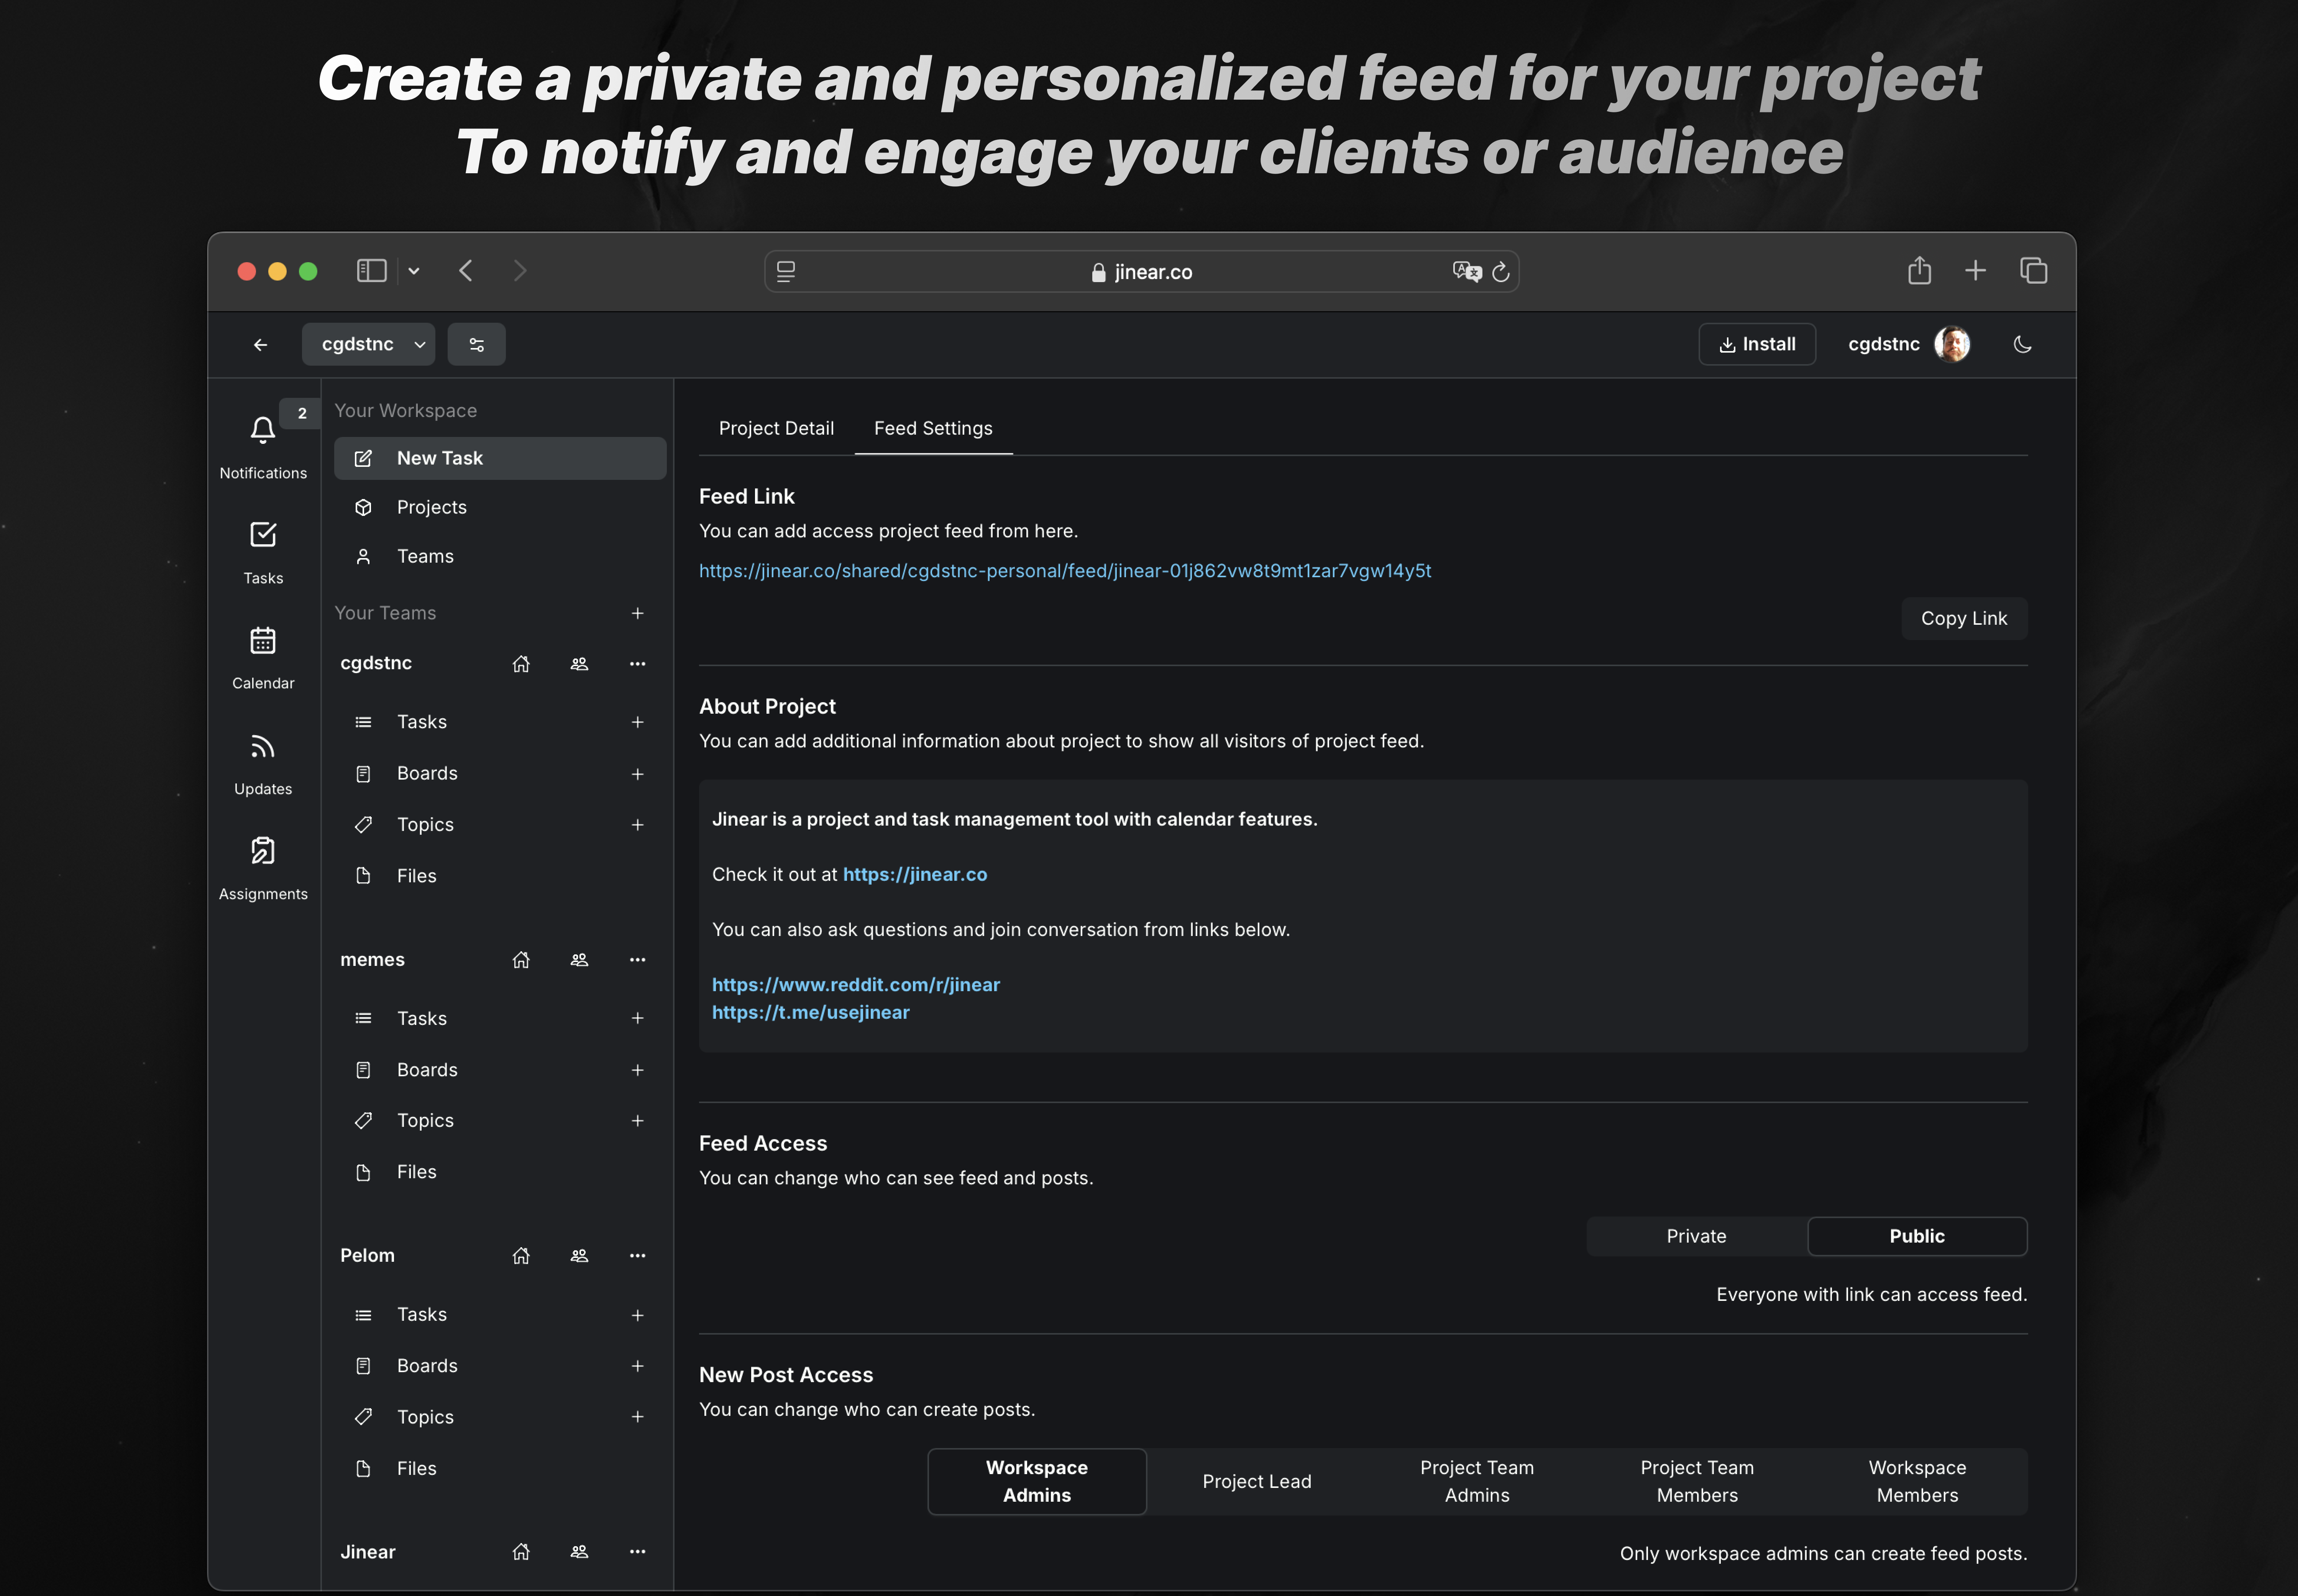Open members icon for cgdstnc team
This screenshot has width=2298, height=1596.
pyautogui.click(x=579, y=664)
